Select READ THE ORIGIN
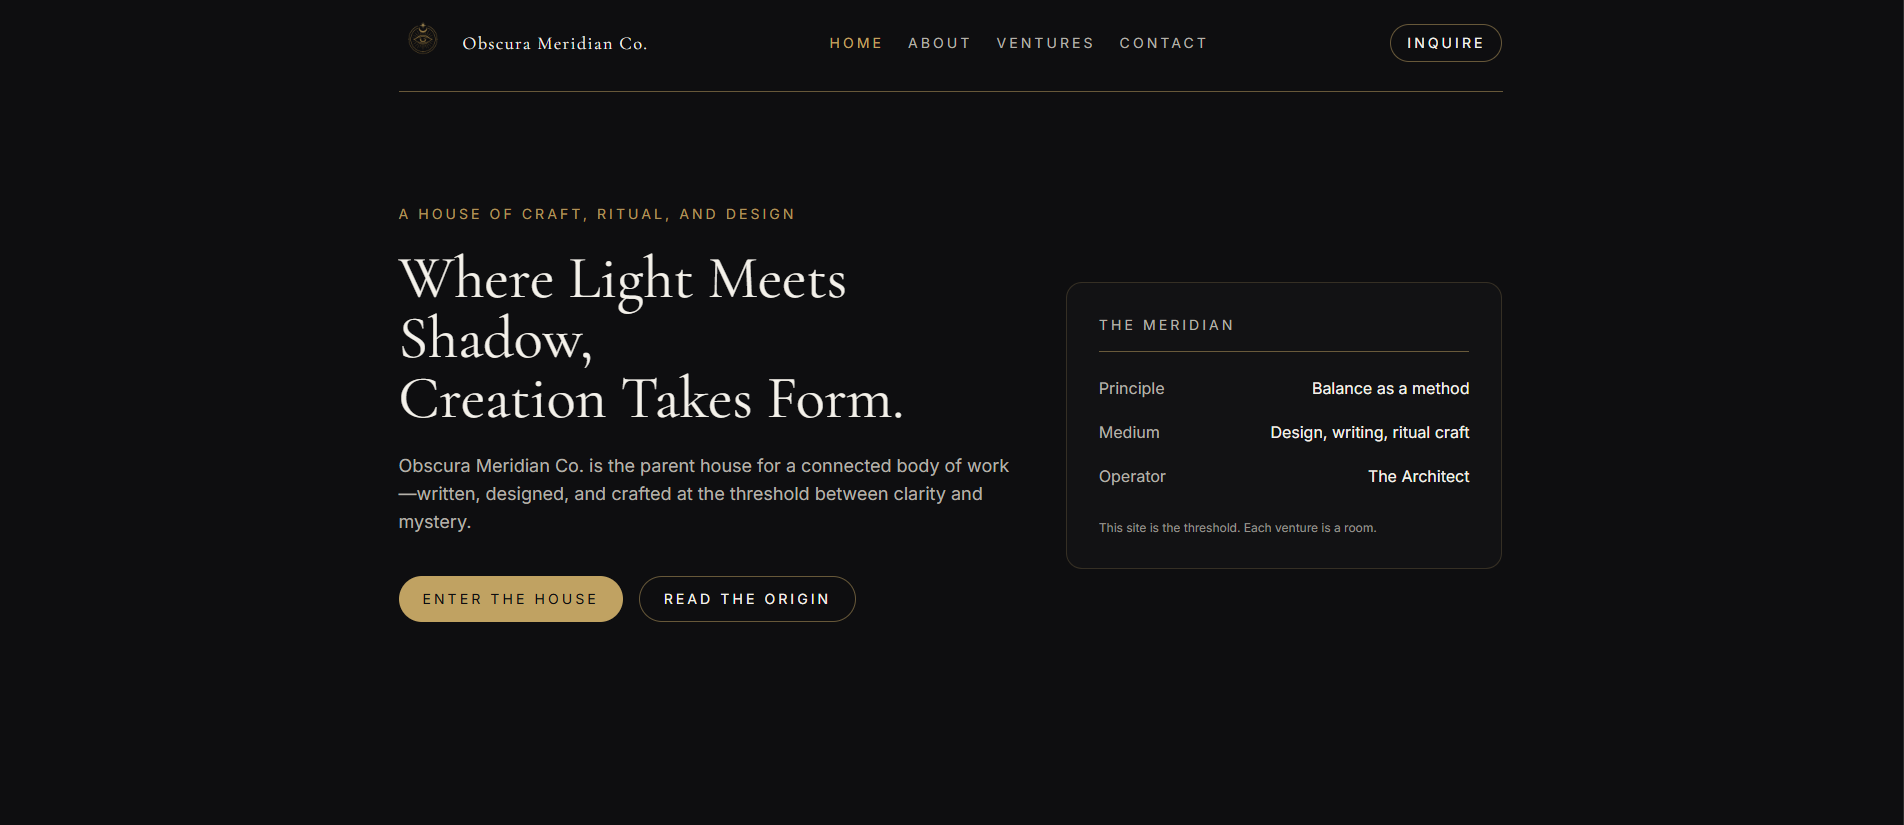The width and height of the screenshot is (1904, 825). click(x=746, y=598)
